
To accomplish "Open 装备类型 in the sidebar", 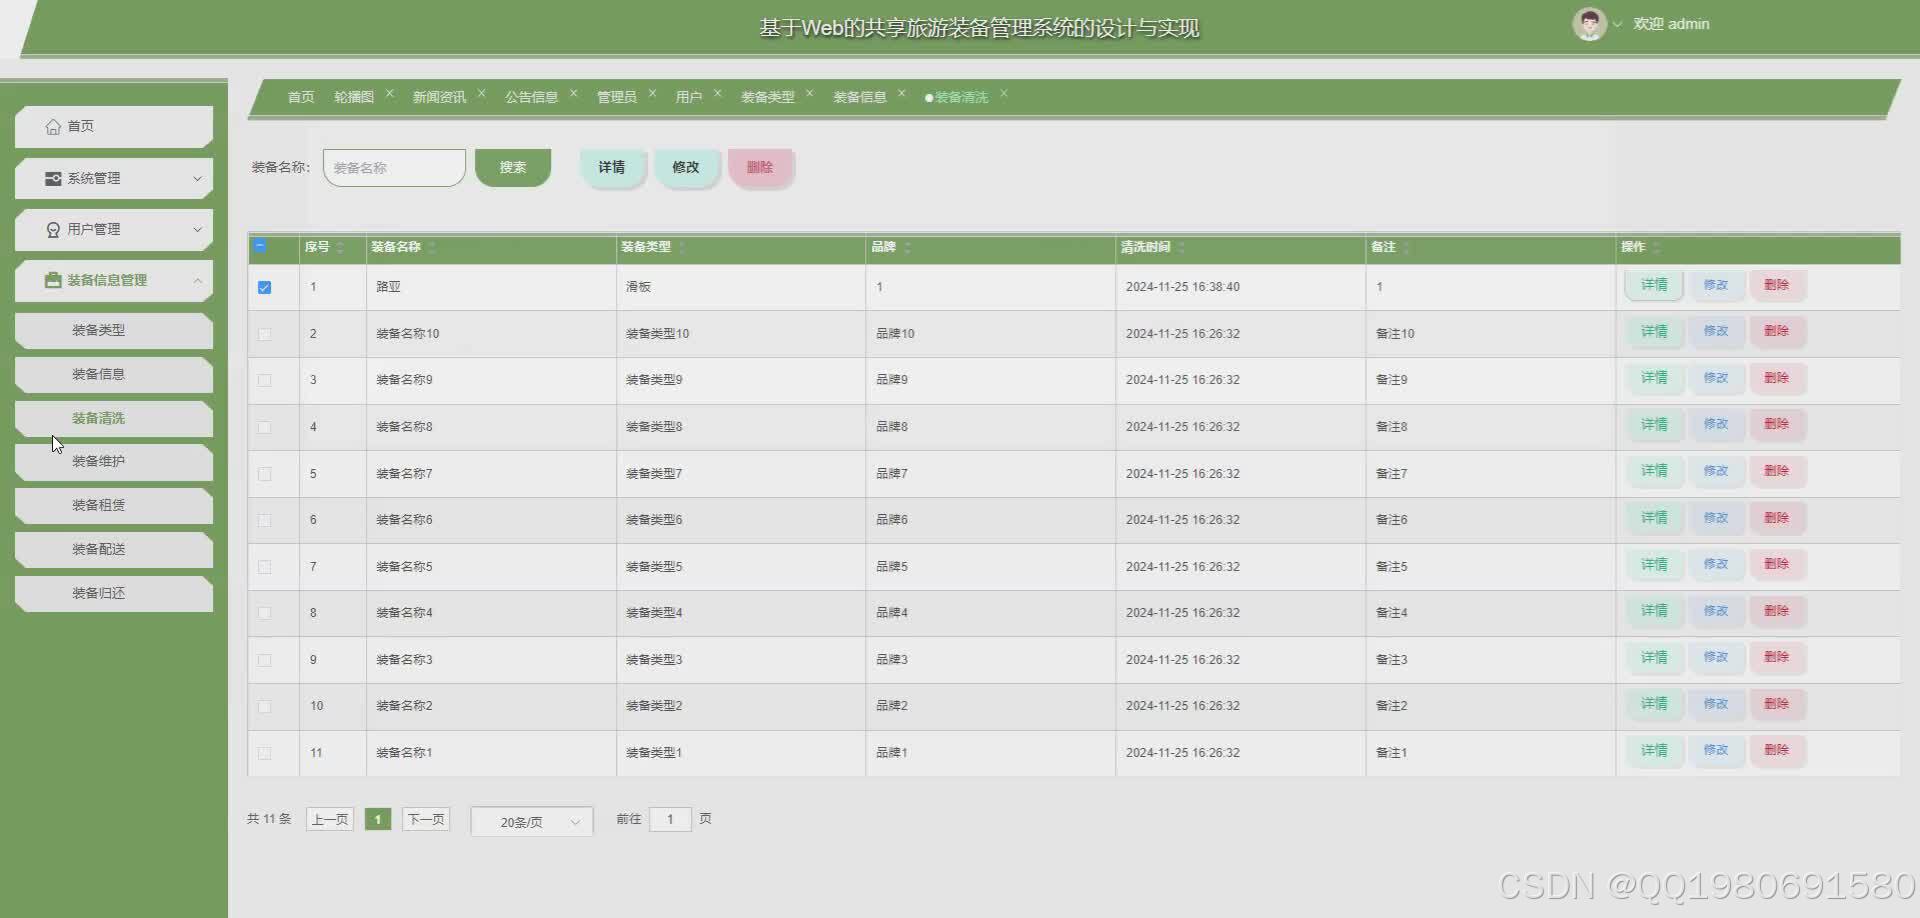I will 113,330.
